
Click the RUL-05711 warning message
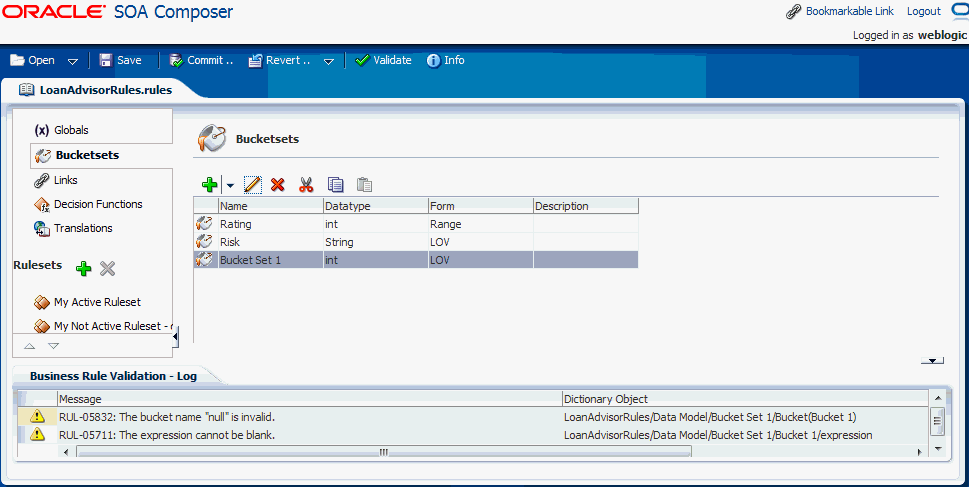(167, 435)
